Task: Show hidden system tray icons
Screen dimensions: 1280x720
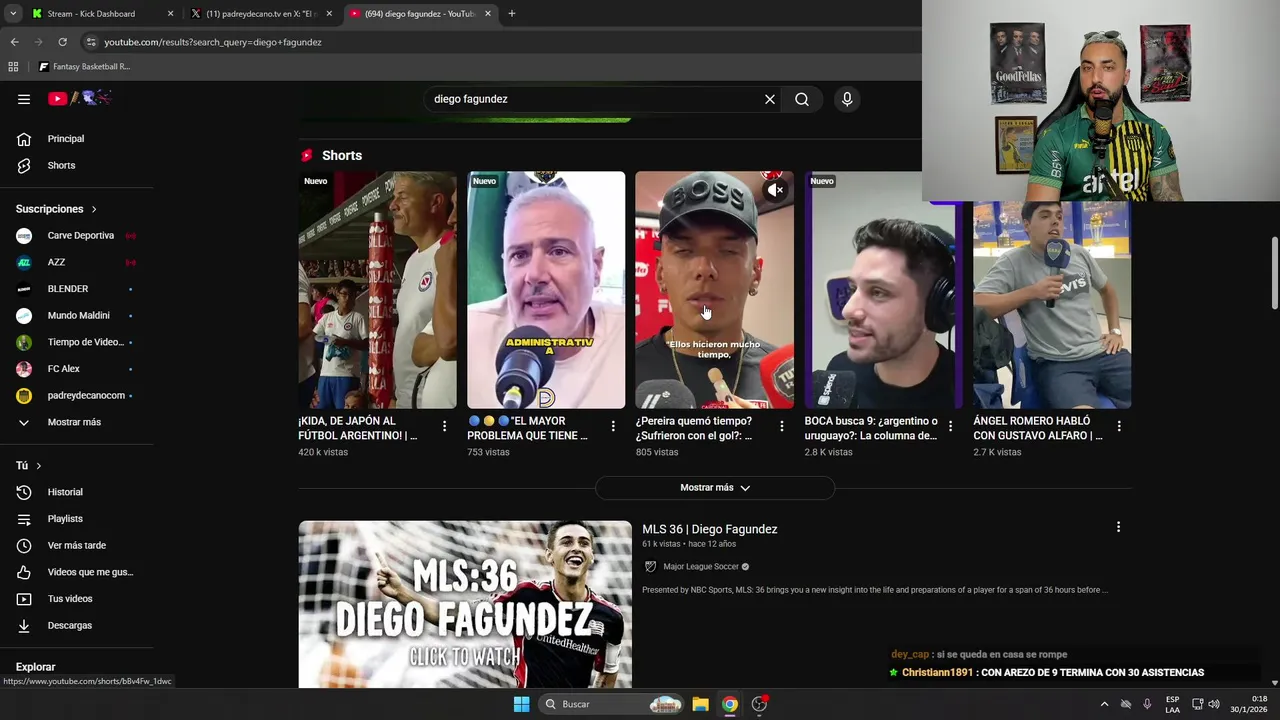Action: [x=1104, y=704]
